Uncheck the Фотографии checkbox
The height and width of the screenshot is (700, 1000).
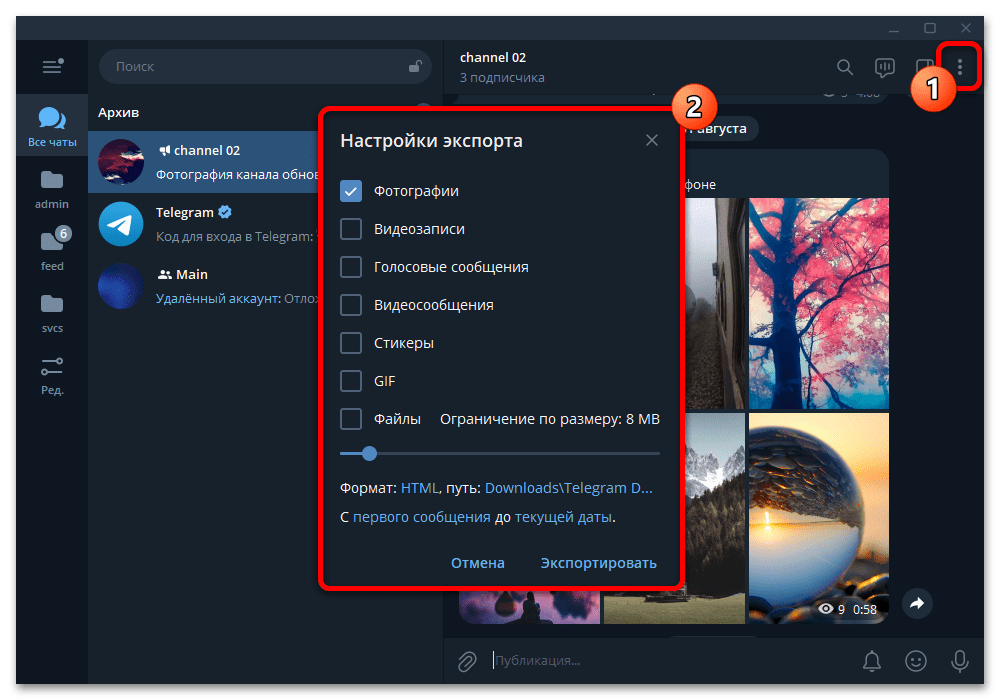(350, 190)
